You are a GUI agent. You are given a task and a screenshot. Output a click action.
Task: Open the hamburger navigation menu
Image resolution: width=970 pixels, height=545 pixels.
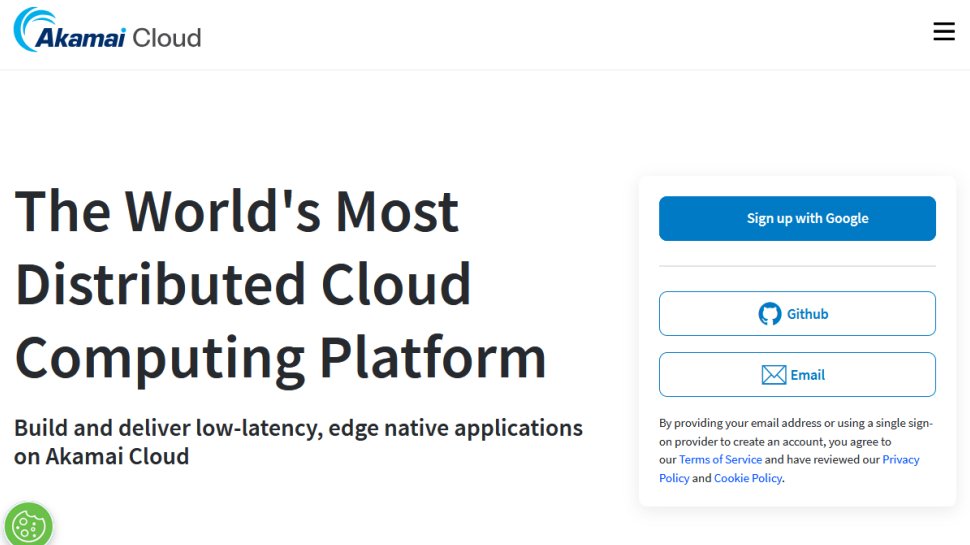click(x=944, y=31)
